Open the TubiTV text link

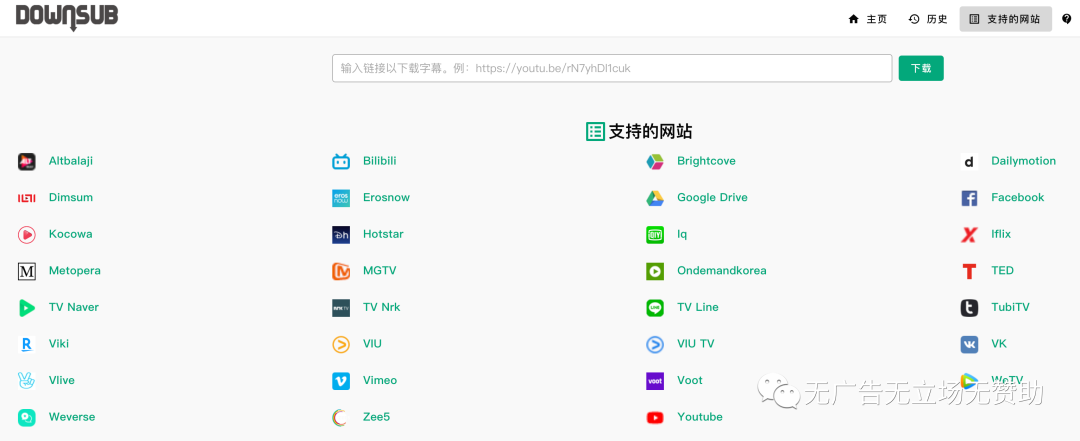1010,307
